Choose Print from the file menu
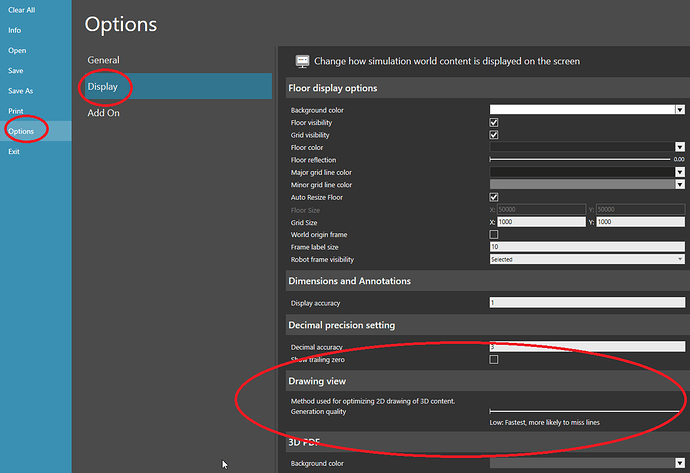The image size is (690, 473). click(16, 111)
